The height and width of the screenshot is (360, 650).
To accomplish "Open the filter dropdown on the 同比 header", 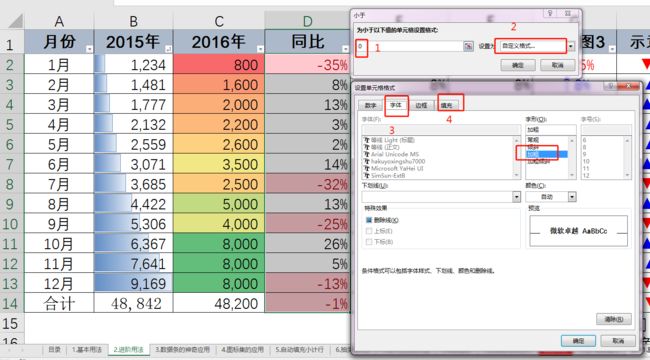I will click(345, 49).
